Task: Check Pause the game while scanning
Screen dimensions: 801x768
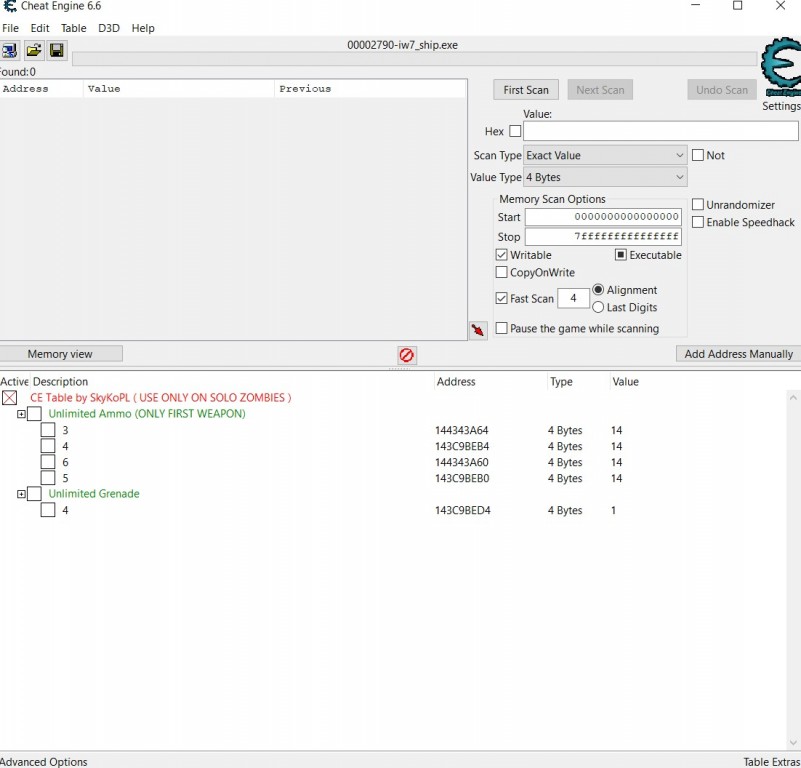Action: tap(502, 328)
